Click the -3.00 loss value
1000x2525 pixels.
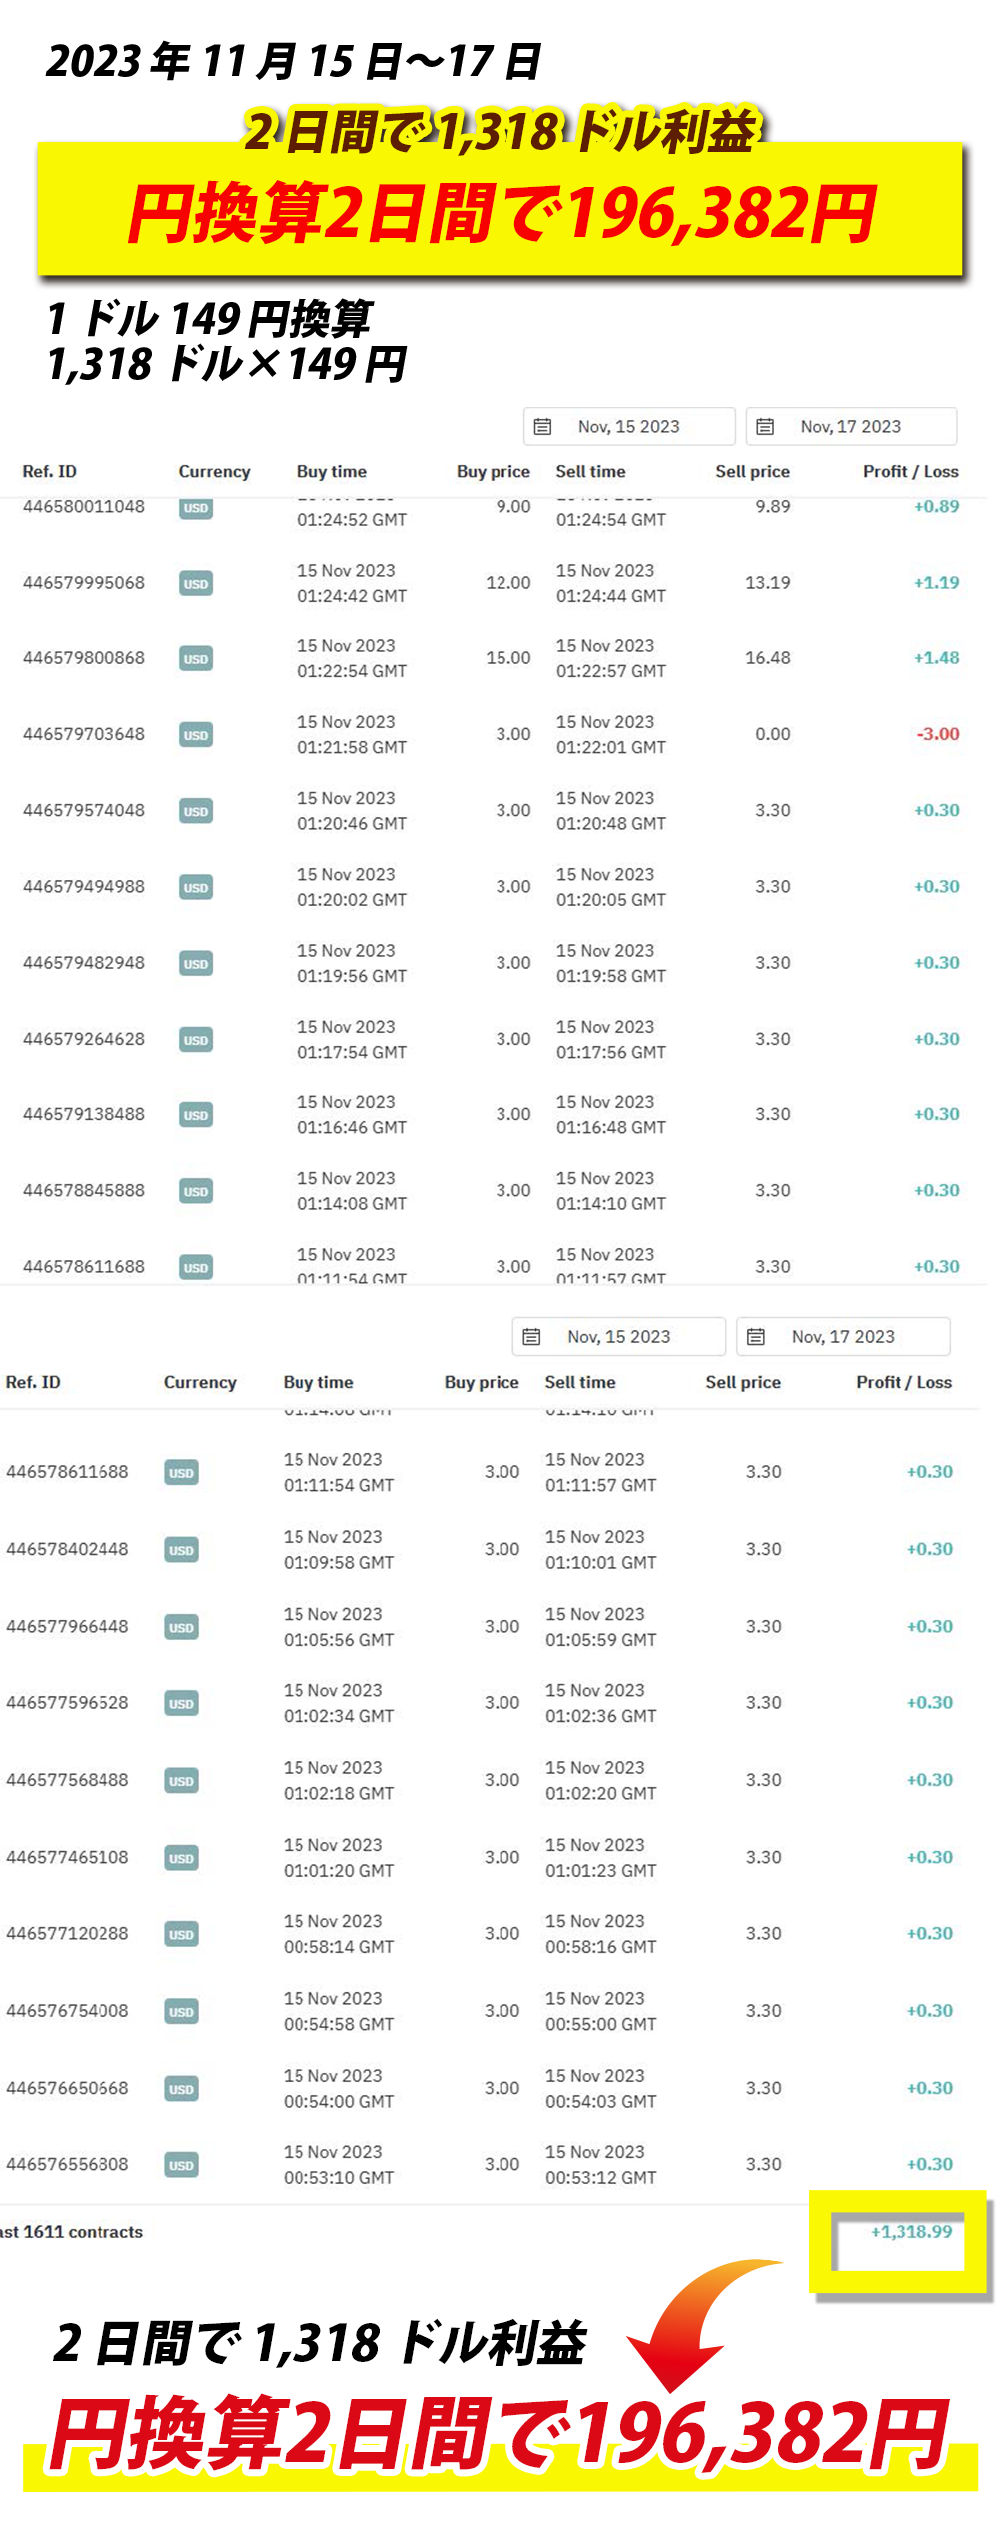(x=937, y=734)
